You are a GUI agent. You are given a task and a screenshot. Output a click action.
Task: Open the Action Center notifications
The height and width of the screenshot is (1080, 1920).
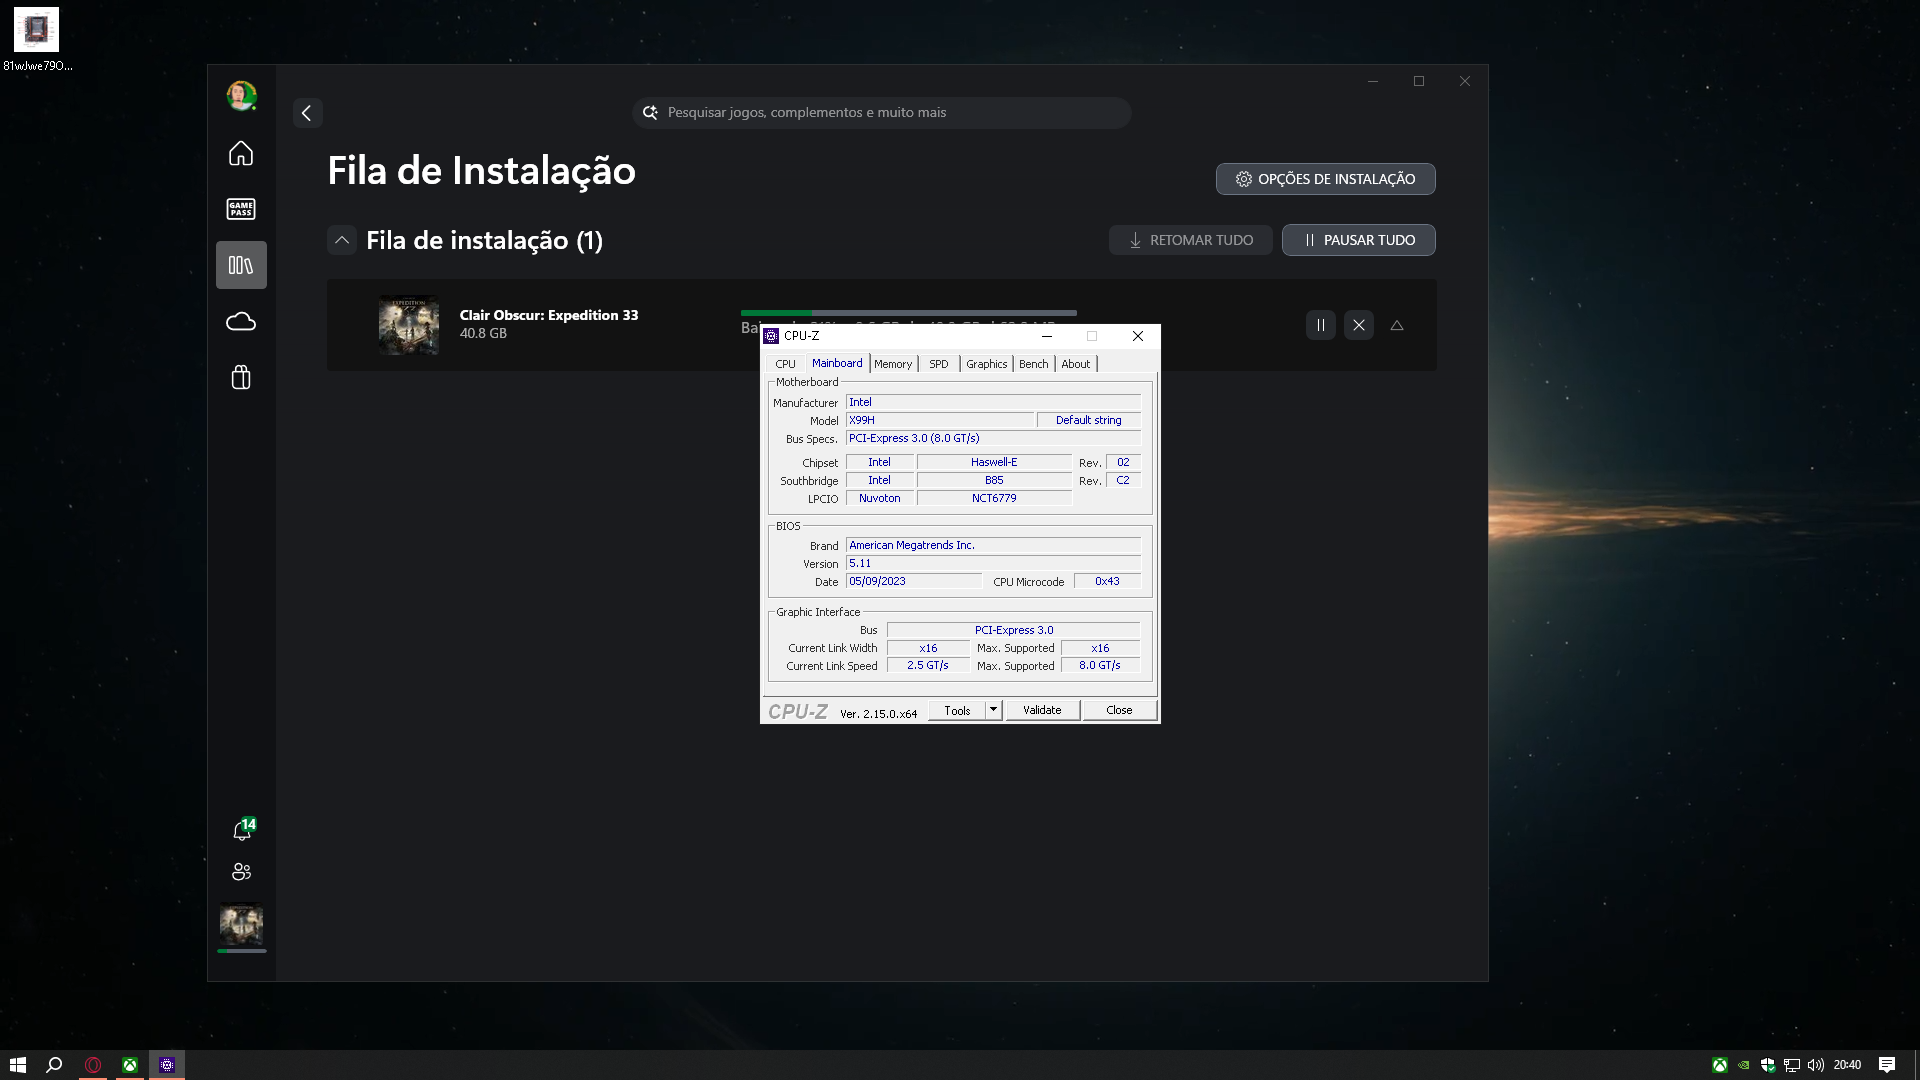coord(1887,1065)
